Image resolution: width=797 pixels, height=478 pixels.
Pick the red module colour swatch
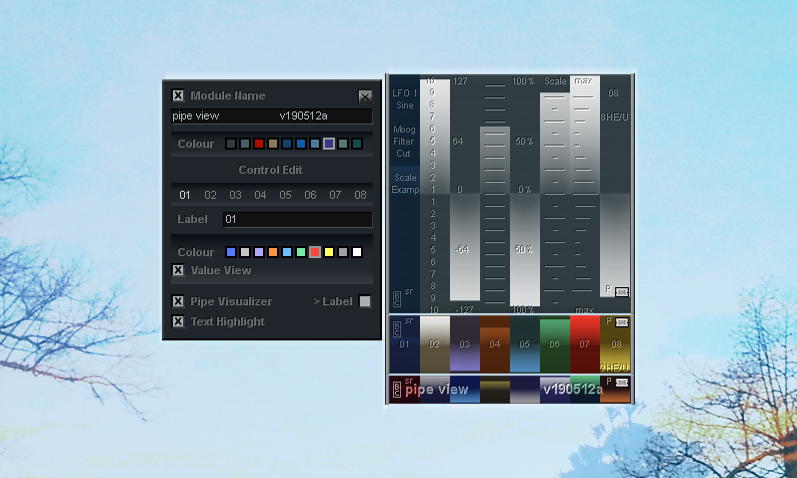click(x=259, y=144)
